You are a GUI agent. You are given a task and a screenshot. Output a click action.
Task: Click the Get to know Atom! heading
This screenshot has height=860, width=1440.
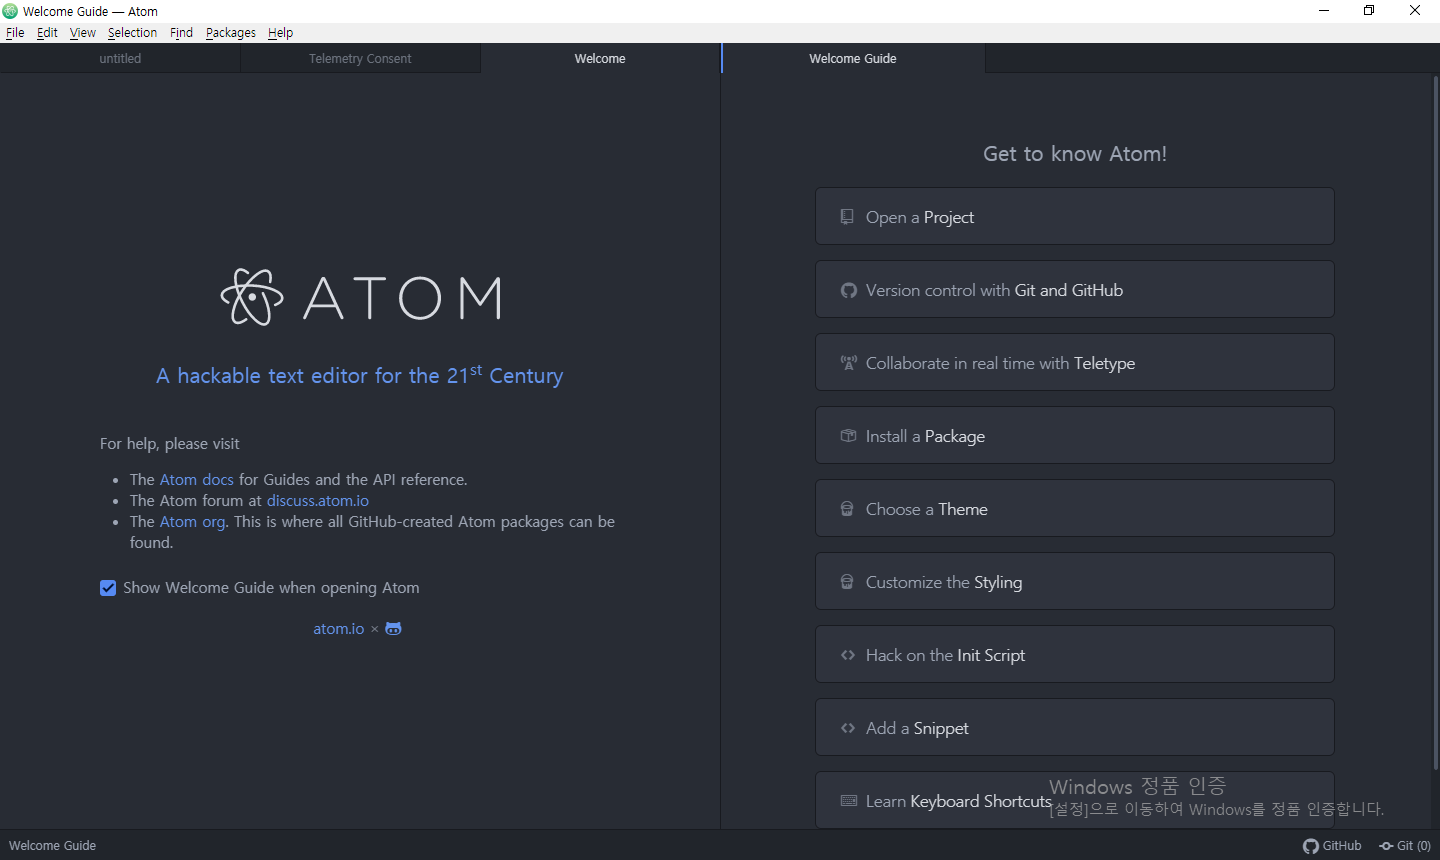click(1075, 154)
